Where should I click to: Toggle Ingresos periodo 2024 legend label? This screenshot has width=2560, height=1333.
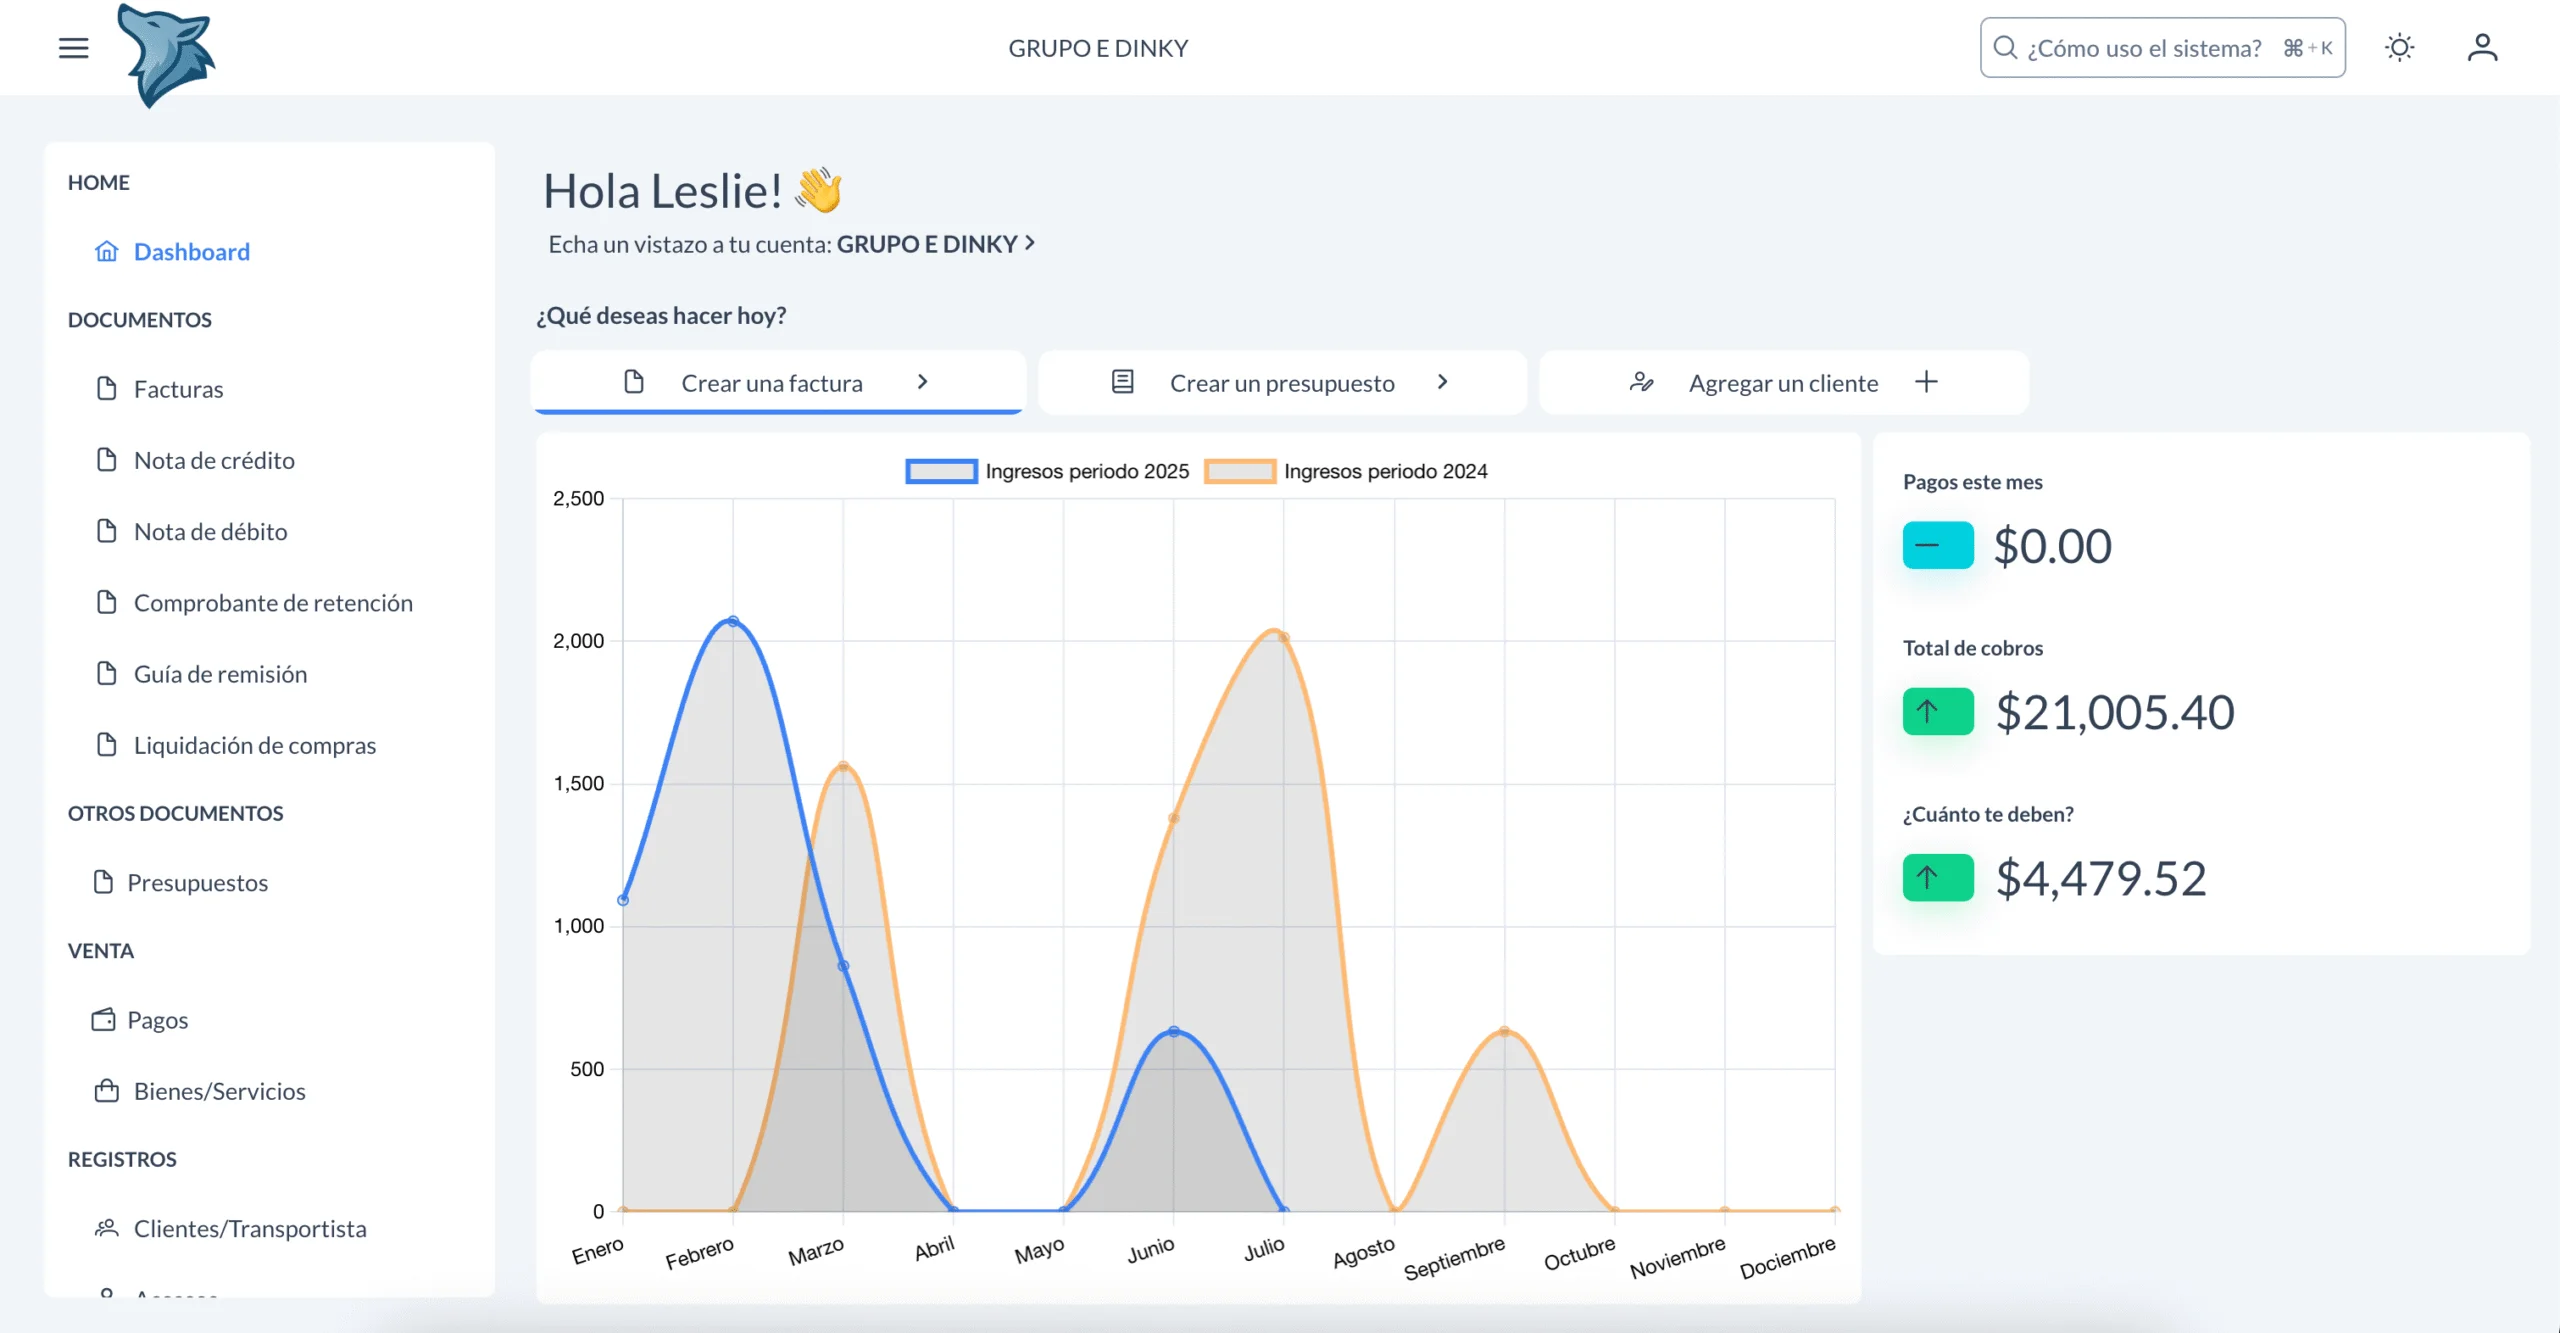[x=1385, y=471]
